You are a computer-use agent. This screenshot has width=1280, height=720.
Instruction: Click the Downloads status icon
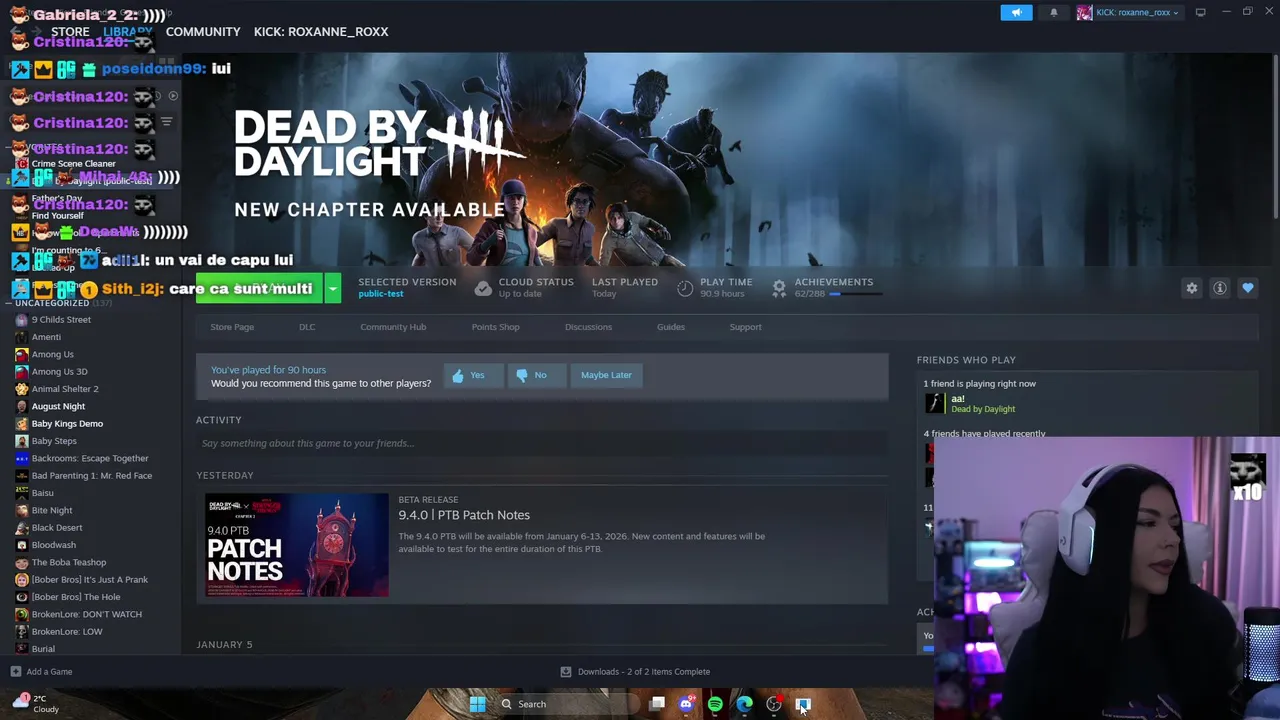[566, 672]
